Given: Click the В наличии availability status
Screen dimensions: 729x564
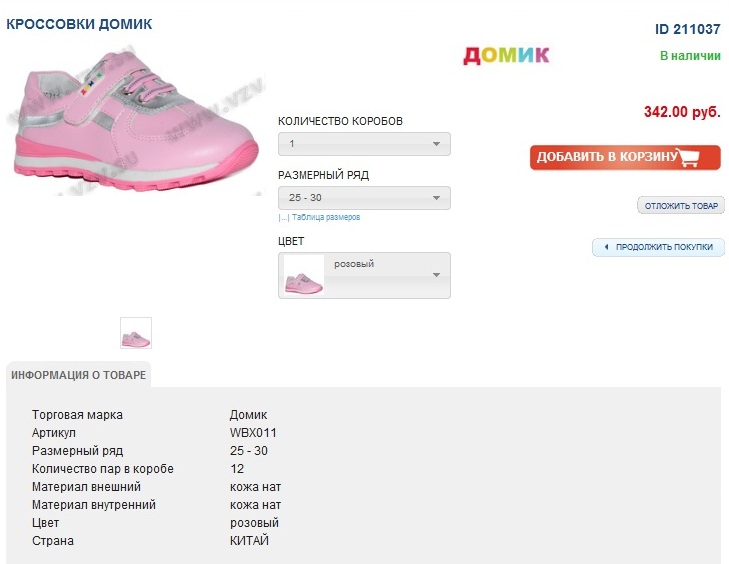Looking at the screenshot, I should point(690,56).
